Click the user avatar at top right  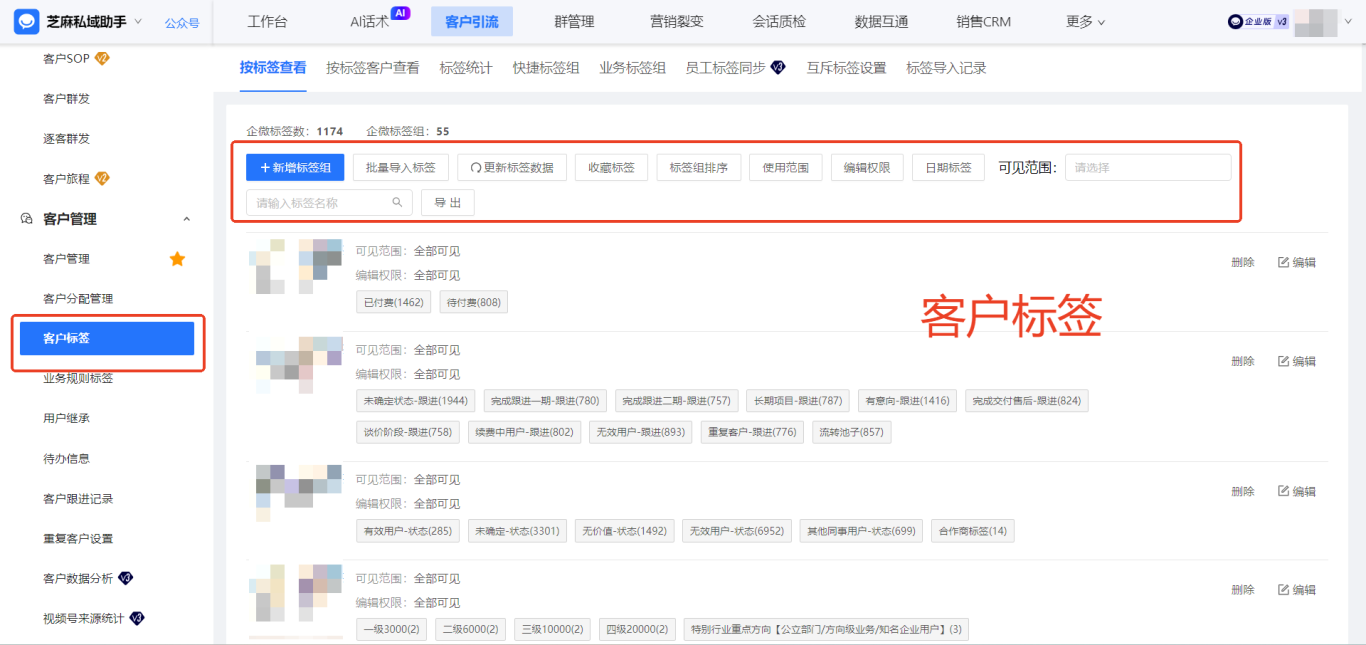pos(1316,22)
